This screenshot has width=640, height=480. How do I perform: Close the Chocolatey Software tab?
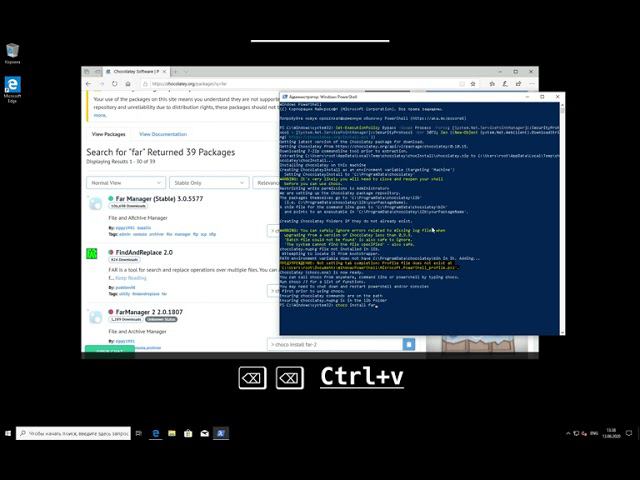pyautogui.click(x=164, y=71)
